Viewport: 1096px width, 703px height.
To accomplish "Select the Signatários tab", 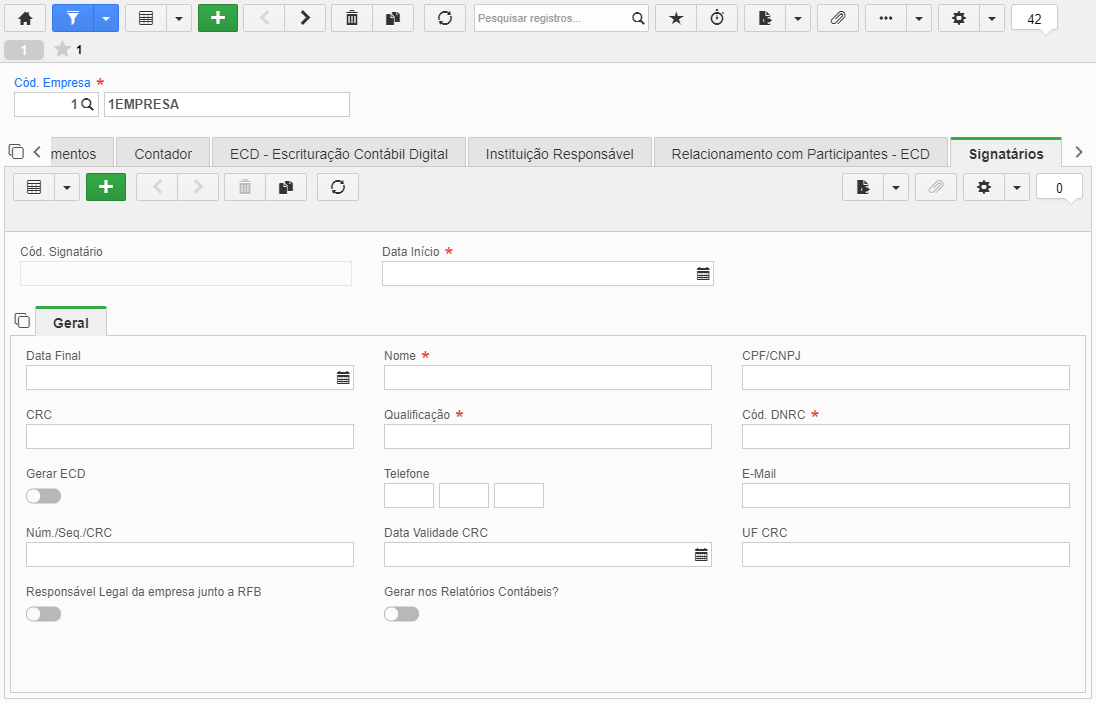I will (x=1006, y=154).
